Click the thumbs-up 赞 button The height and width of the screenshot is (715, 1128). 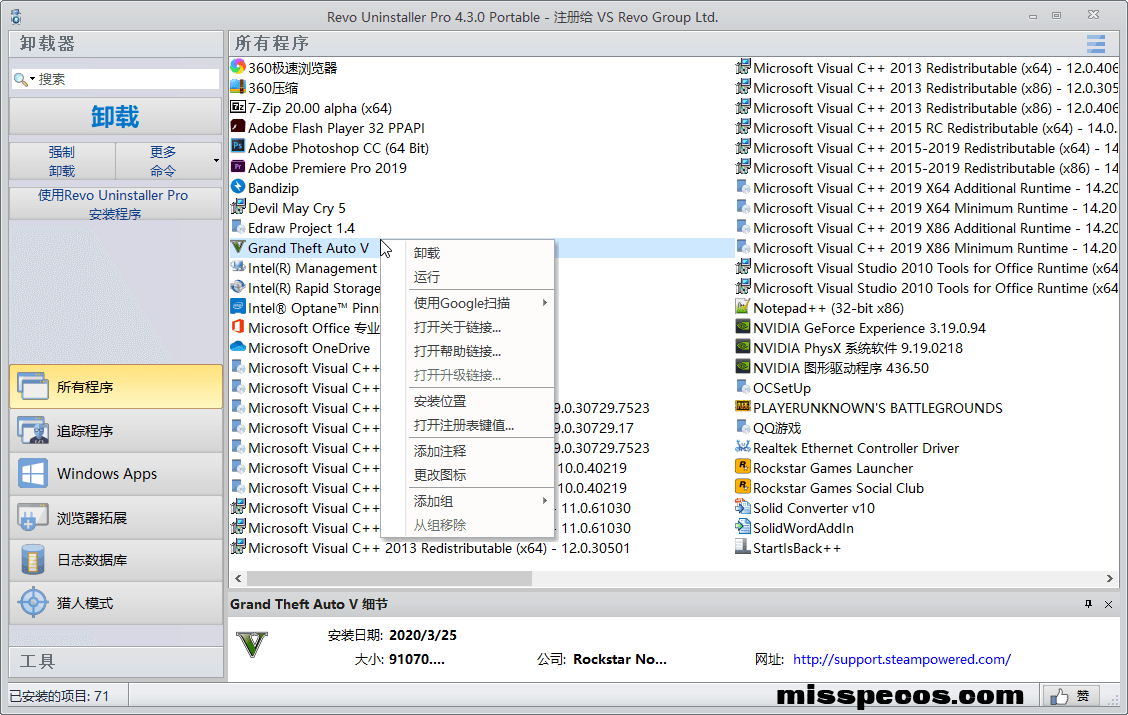(1071, 696)
